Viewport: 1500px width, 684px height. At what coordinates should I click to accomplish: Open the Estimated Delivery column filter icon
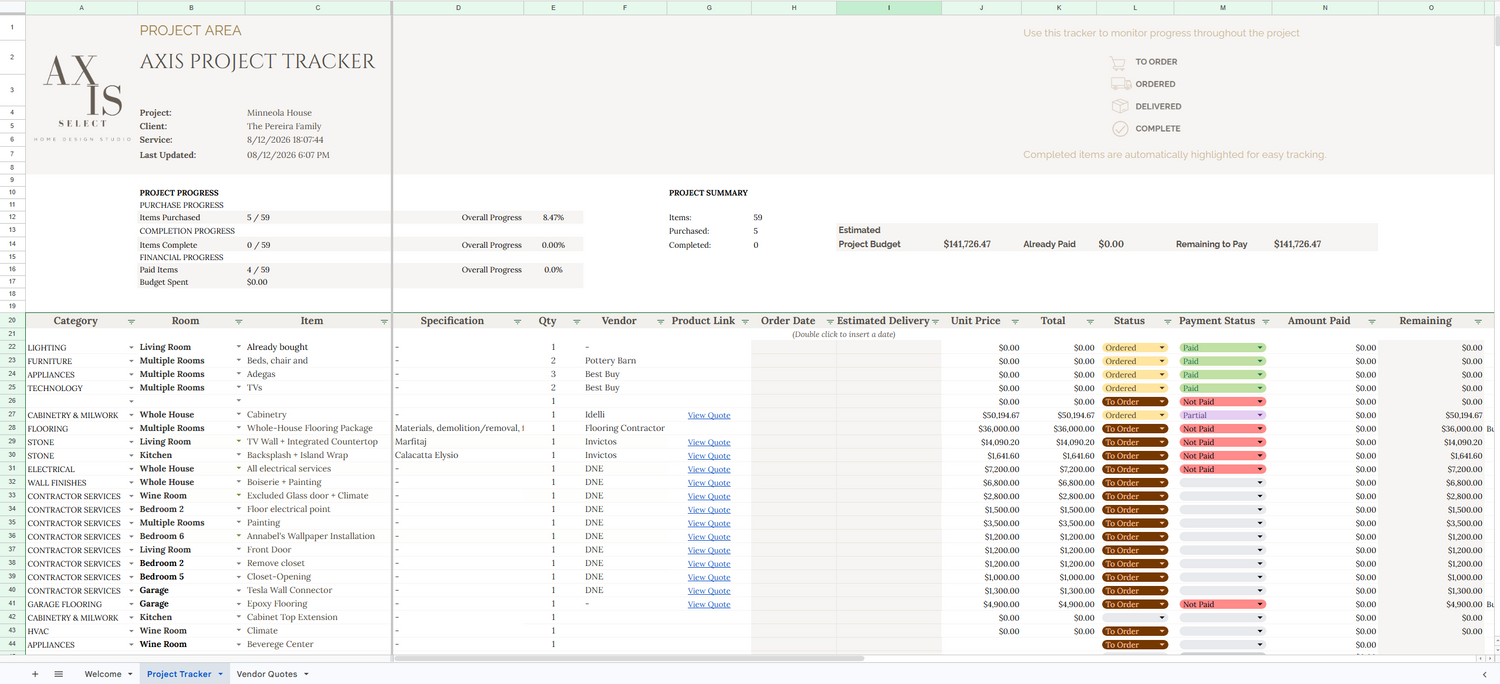tap(935, 322)
